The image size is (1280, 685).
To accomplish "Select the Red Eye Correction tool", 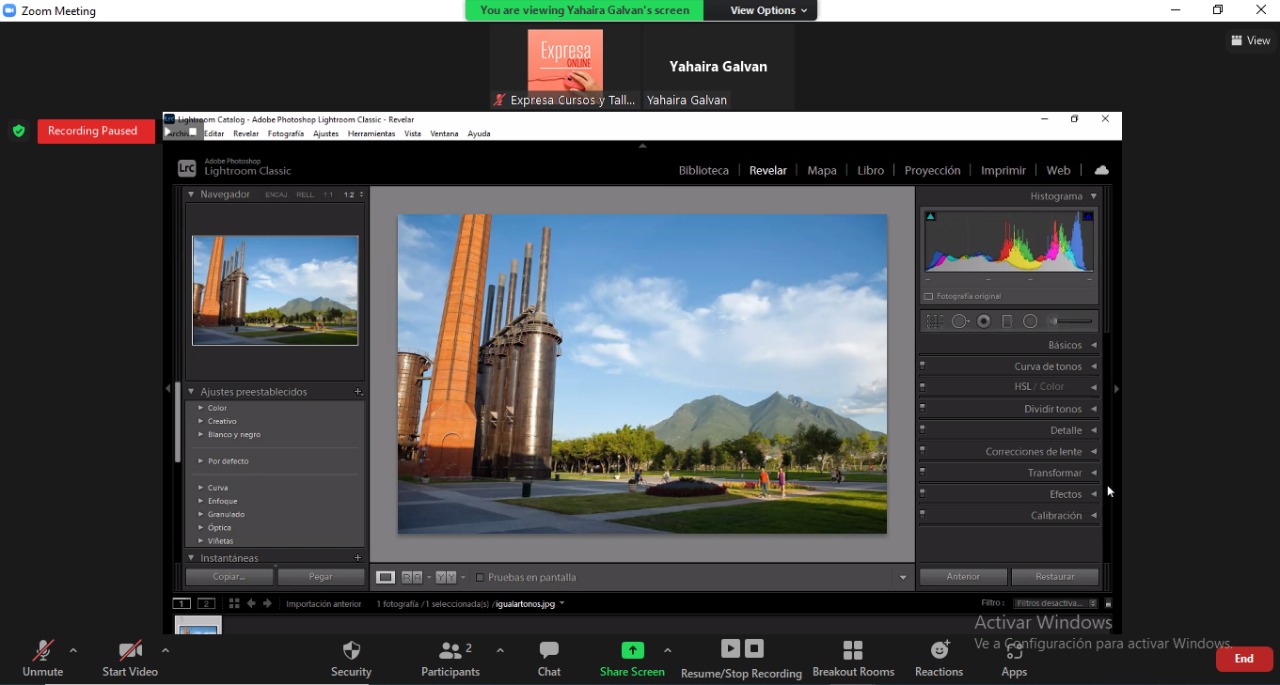I will [984, 322].
